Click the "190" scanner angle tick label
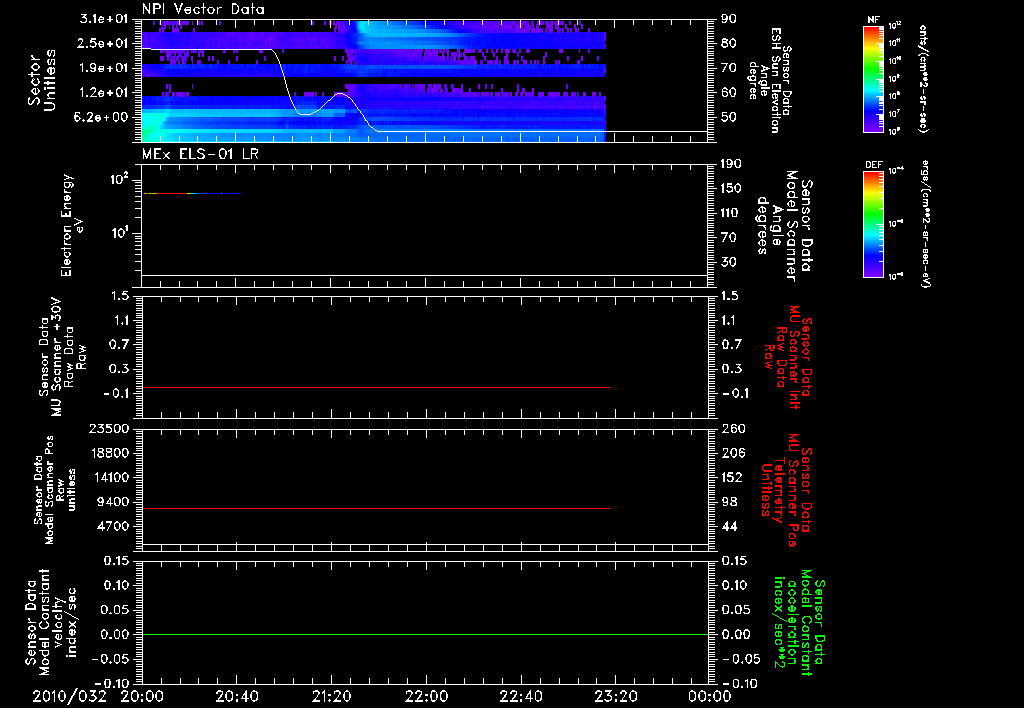The height and width of the screenshot is (708, 1024). point(731,164)
